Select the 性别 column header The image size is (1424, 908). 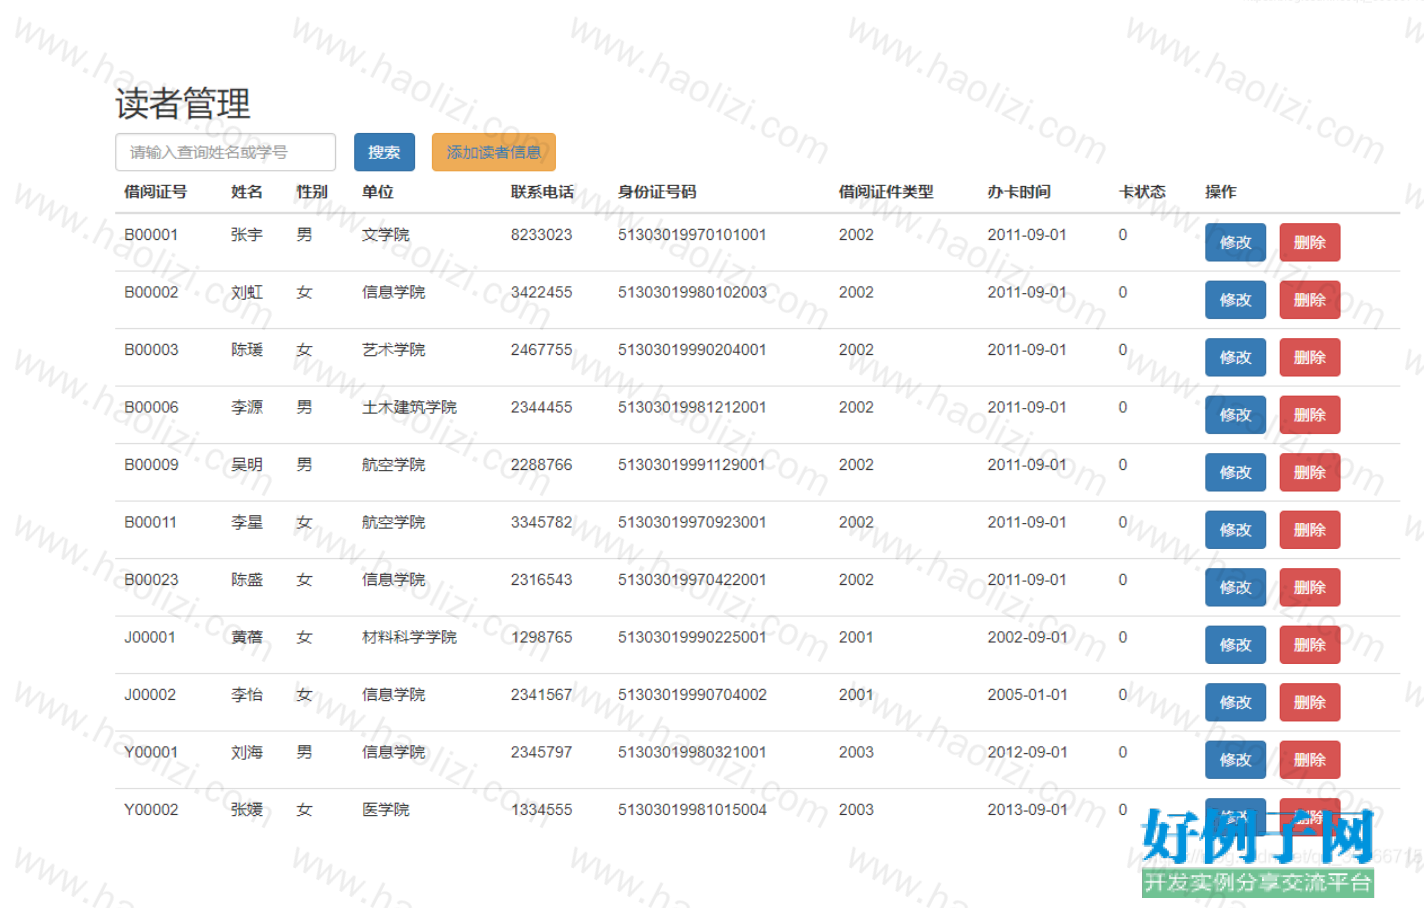[x=312, y=192]
